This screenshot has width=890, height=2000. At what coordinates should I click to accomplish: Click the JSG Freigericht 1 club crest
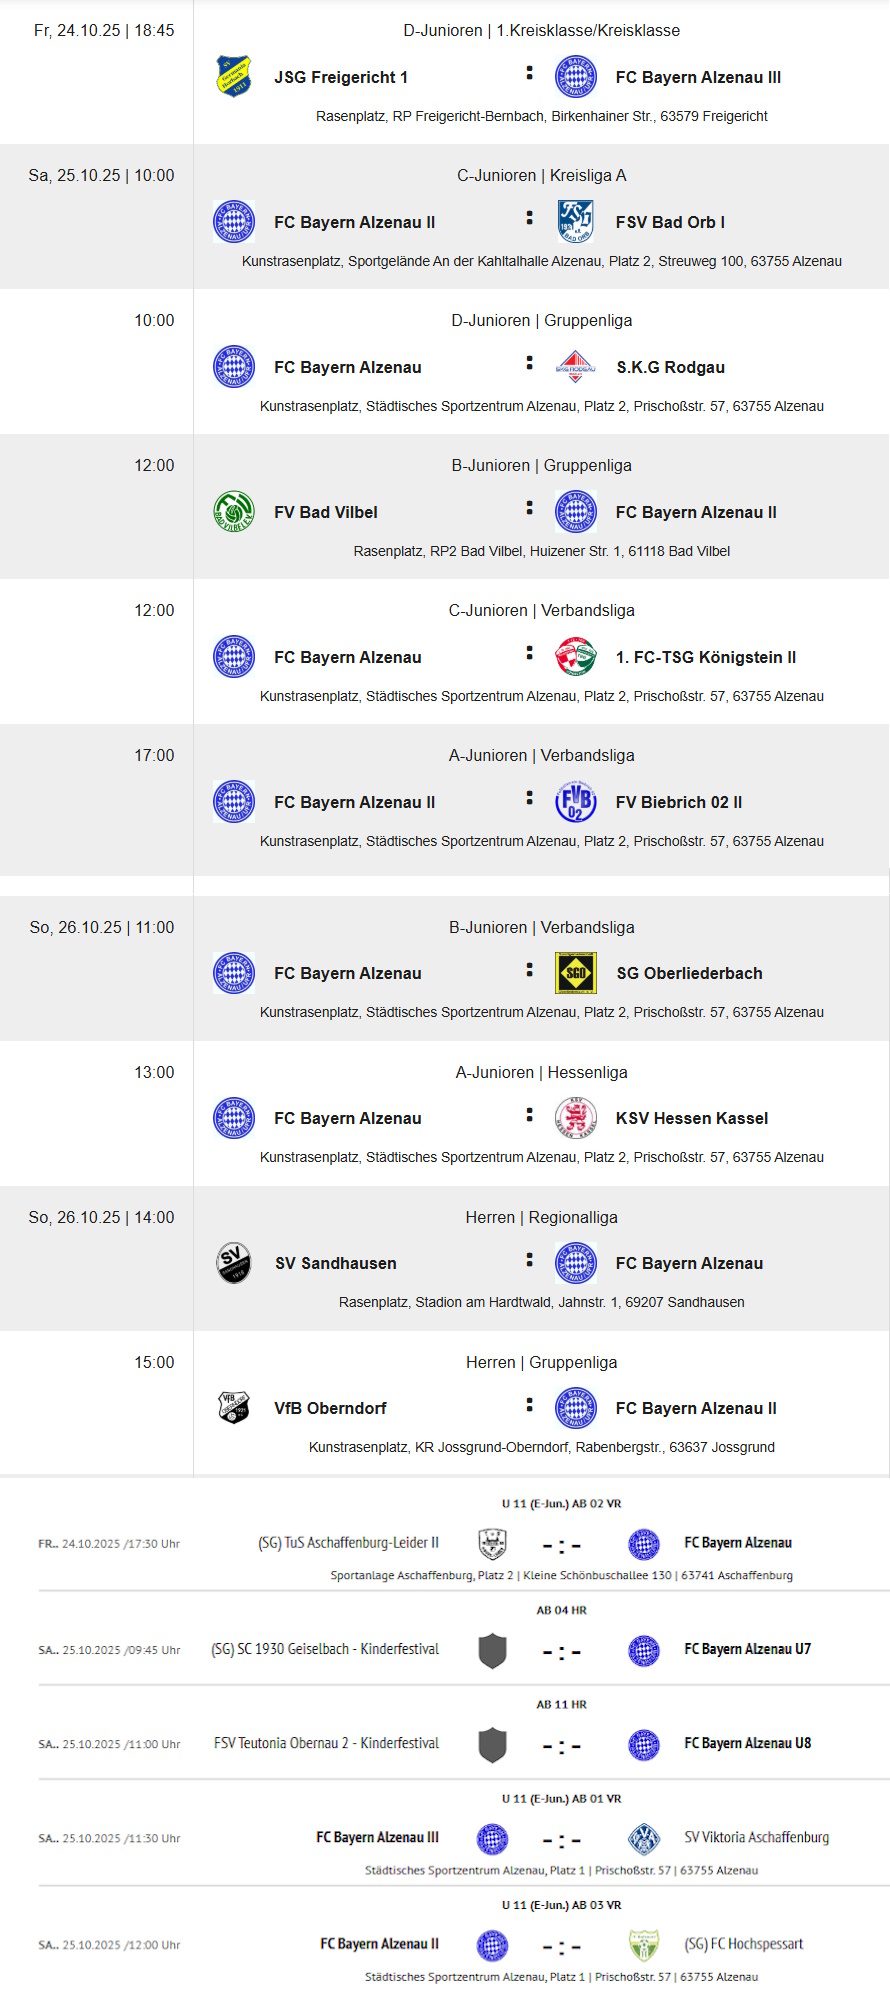click(x=234, y=77)
